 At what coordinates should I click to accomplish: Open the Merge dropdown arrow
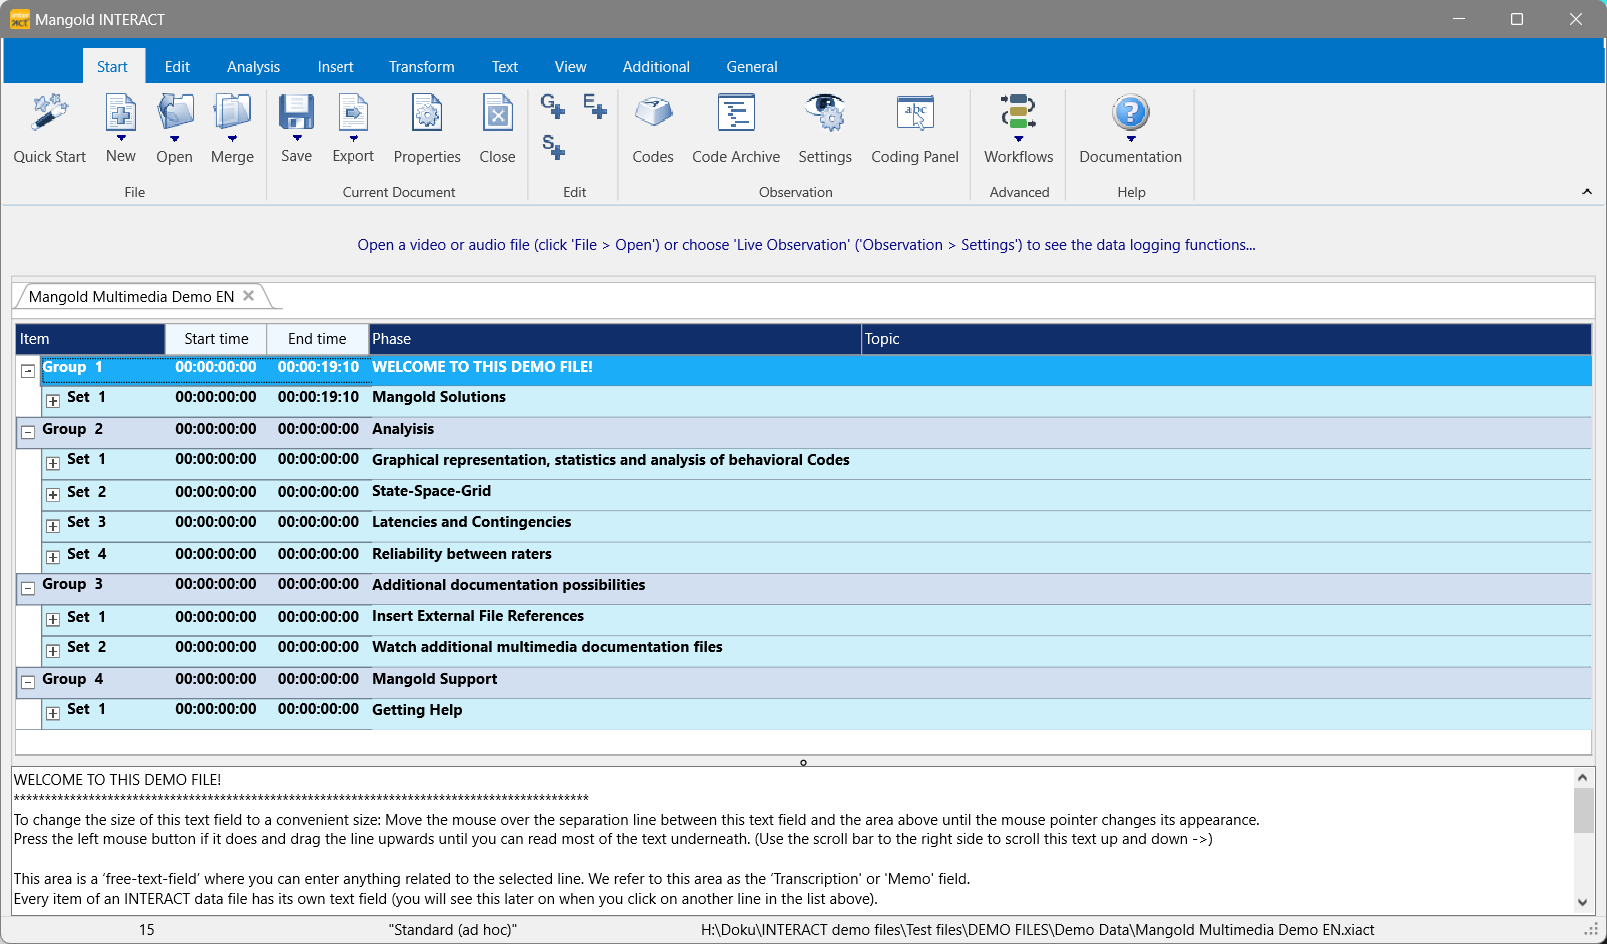point(232,138)
